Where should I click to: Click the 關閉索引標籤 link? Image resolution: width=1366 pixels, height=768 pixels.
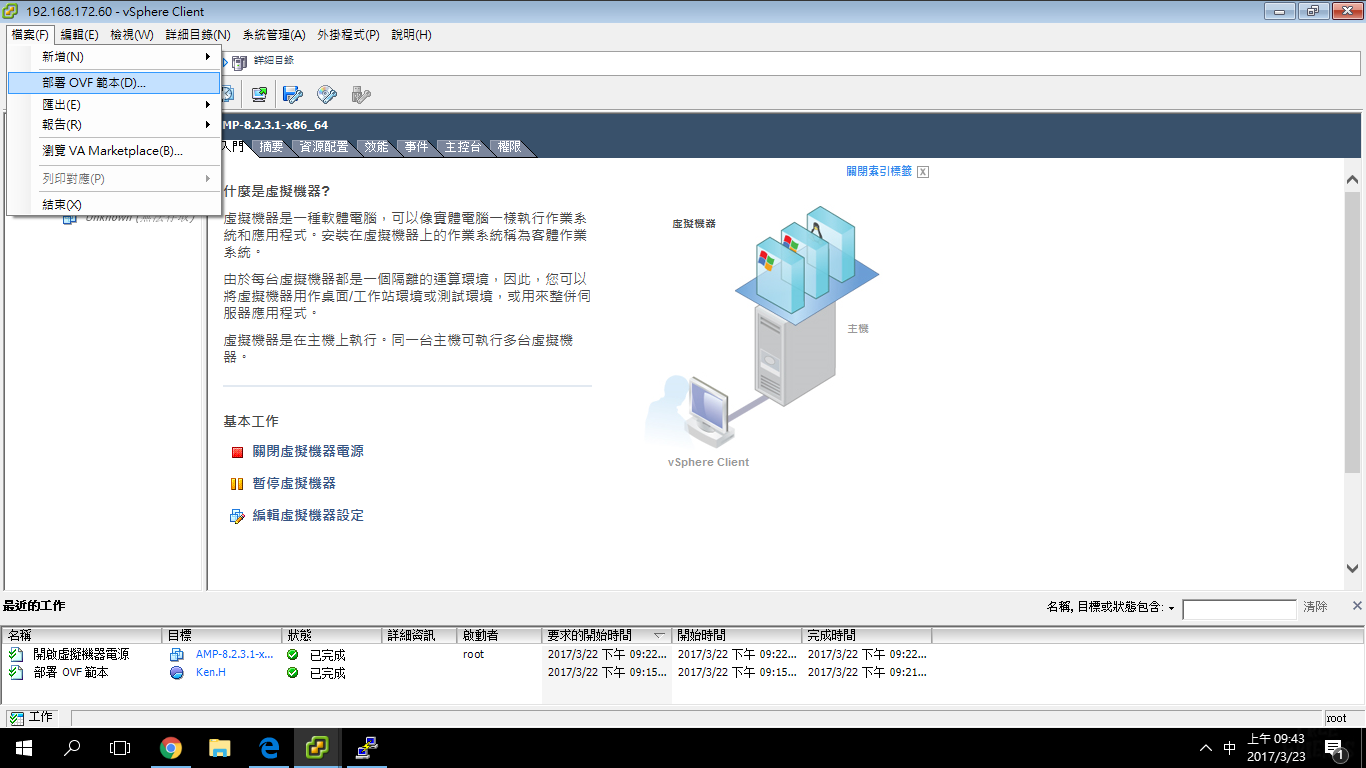point(879,171)
